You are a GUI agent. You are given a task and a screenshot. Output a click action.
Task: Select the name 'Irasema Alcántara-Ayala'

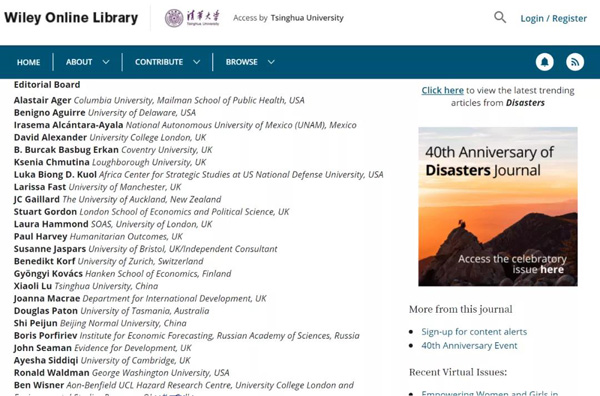(68, 125)
